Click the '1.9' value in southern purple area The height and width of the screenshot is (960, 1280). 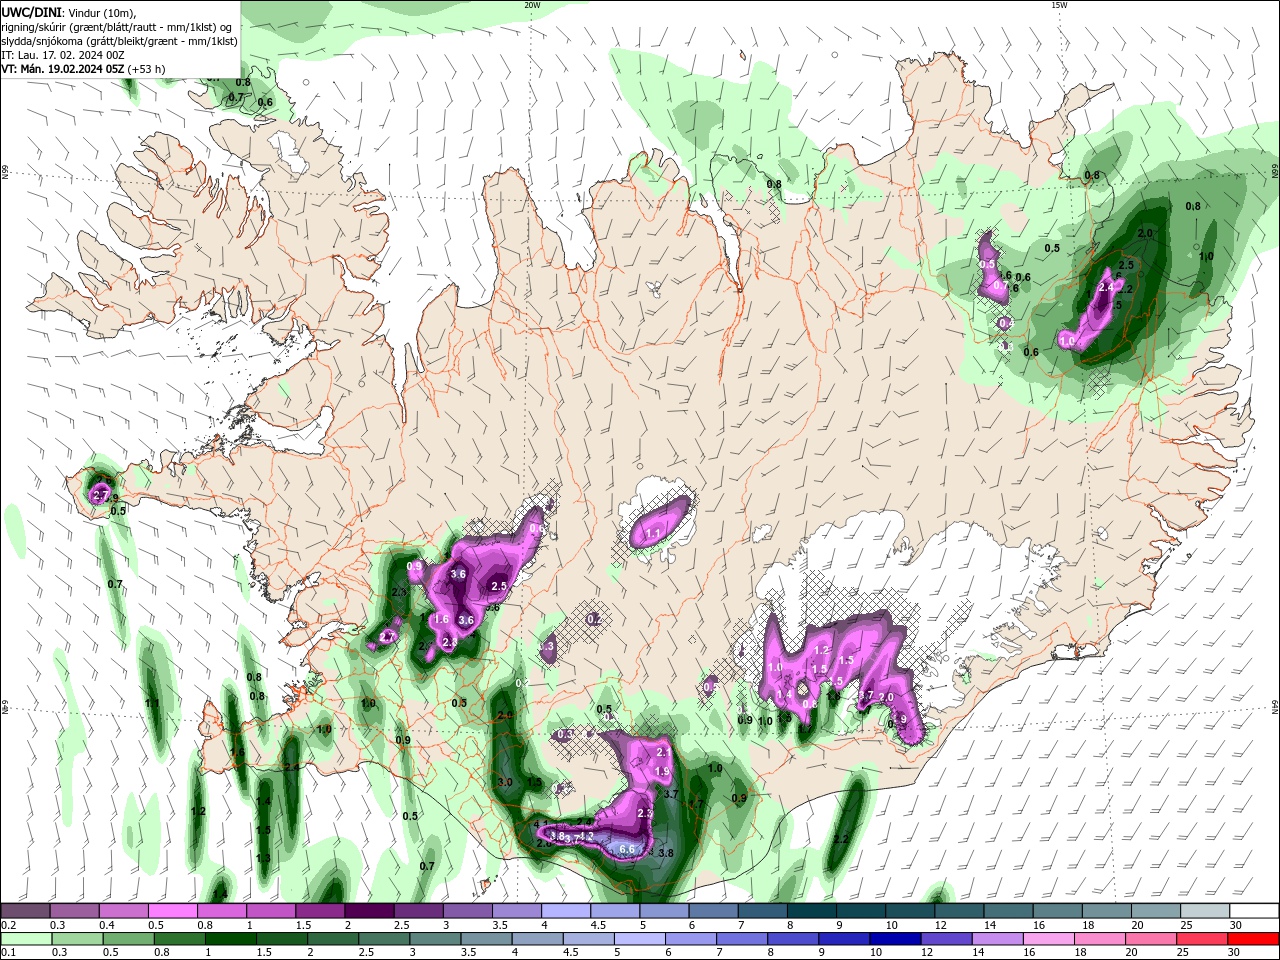click(661, 772)
